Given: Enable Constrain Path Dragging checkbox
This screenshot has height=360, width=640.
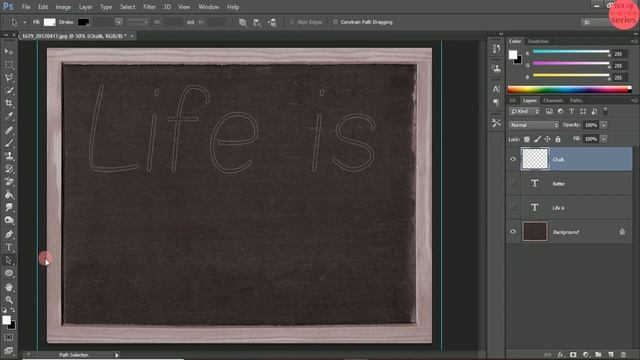Looking at the screenshot, I should click(x=335, y=22).
